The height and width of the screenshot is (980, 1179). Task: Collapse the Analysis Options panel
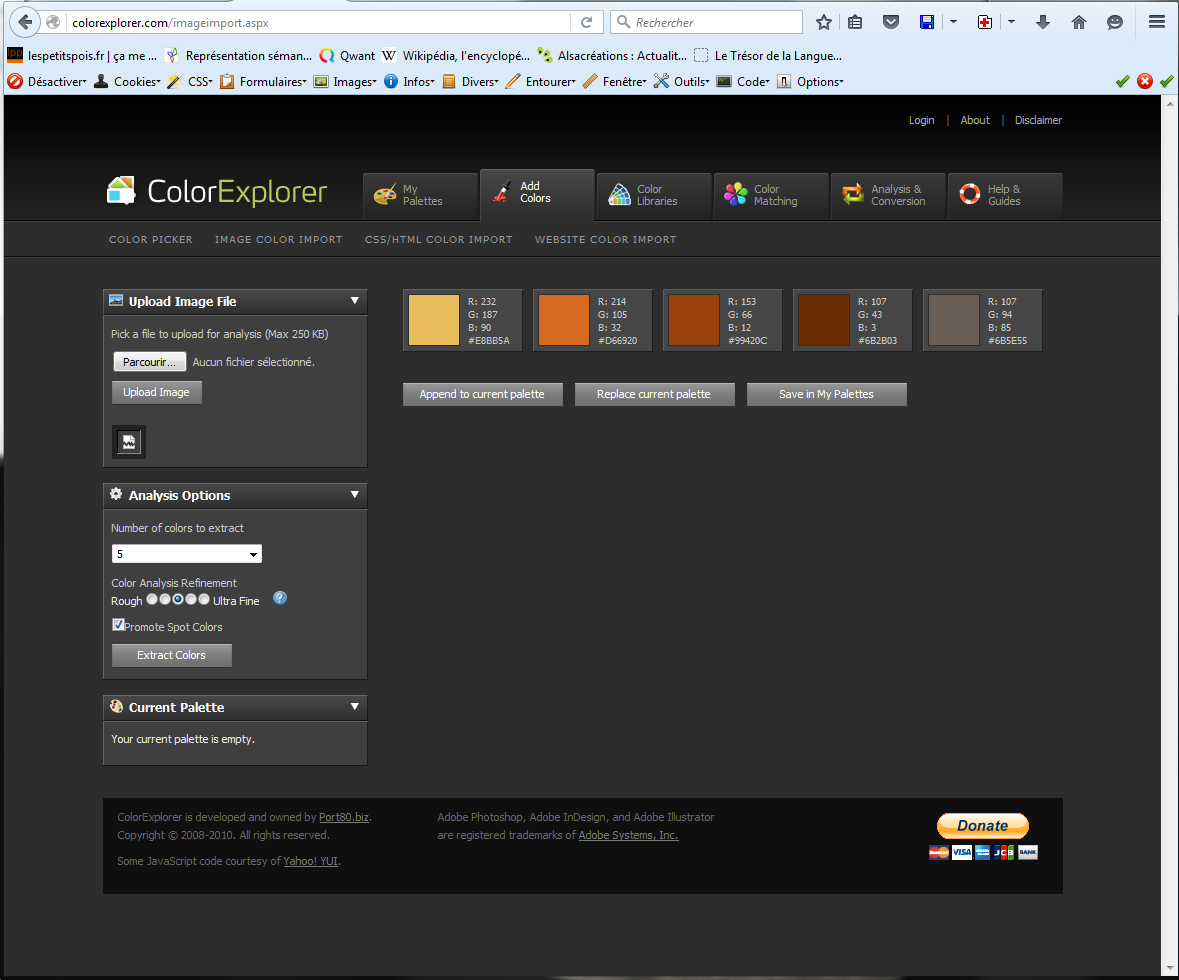pos(354,495)
